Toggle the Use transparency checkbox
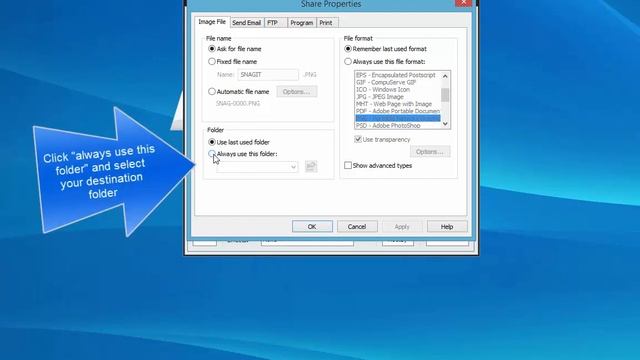This screenshot has height=360, width=640. click(358, 139)
